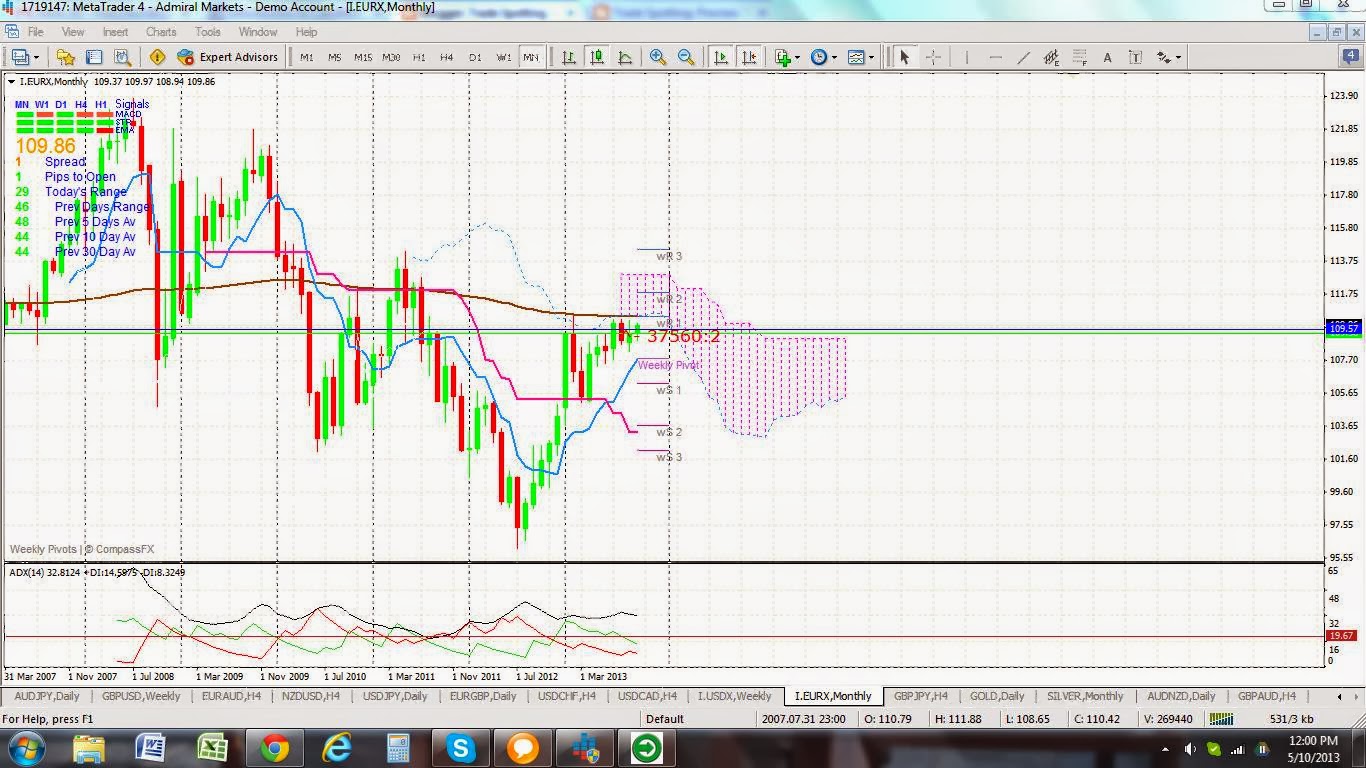Select the trendline drawing tool

[1023, 57]
